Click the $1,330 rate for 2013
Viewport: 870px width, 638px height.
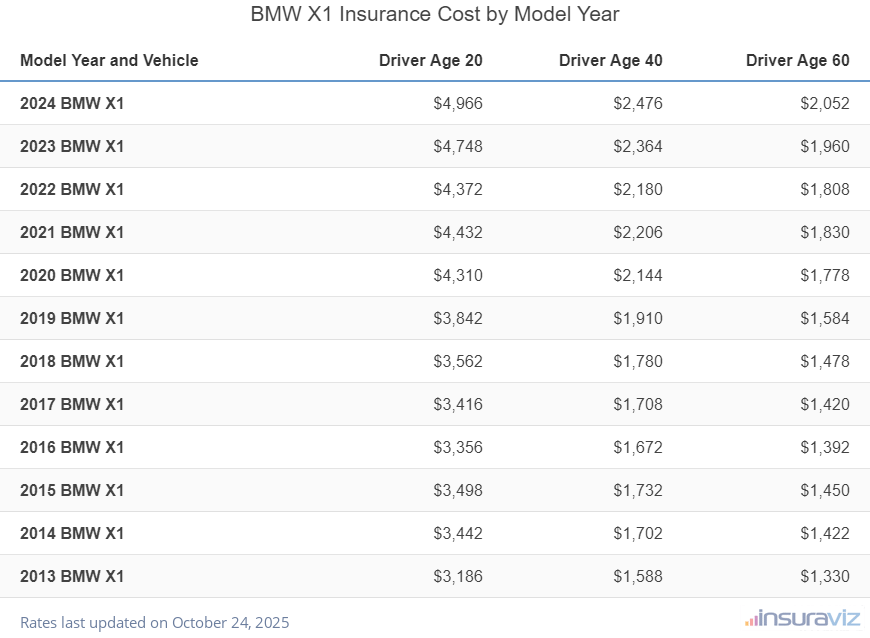[x=825, y=576]
